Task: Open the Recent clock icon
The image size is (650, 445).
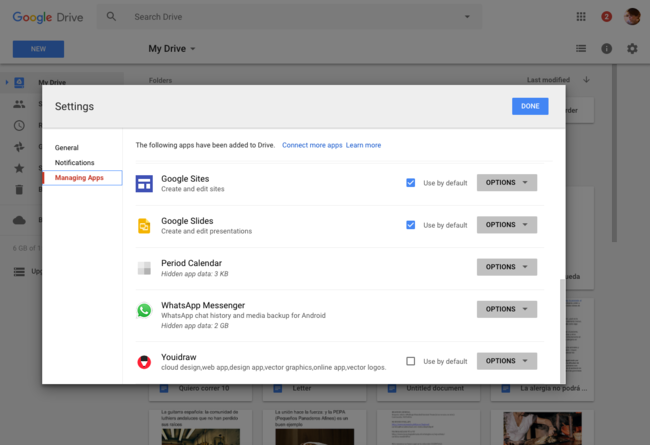Action: coord(19,125)
